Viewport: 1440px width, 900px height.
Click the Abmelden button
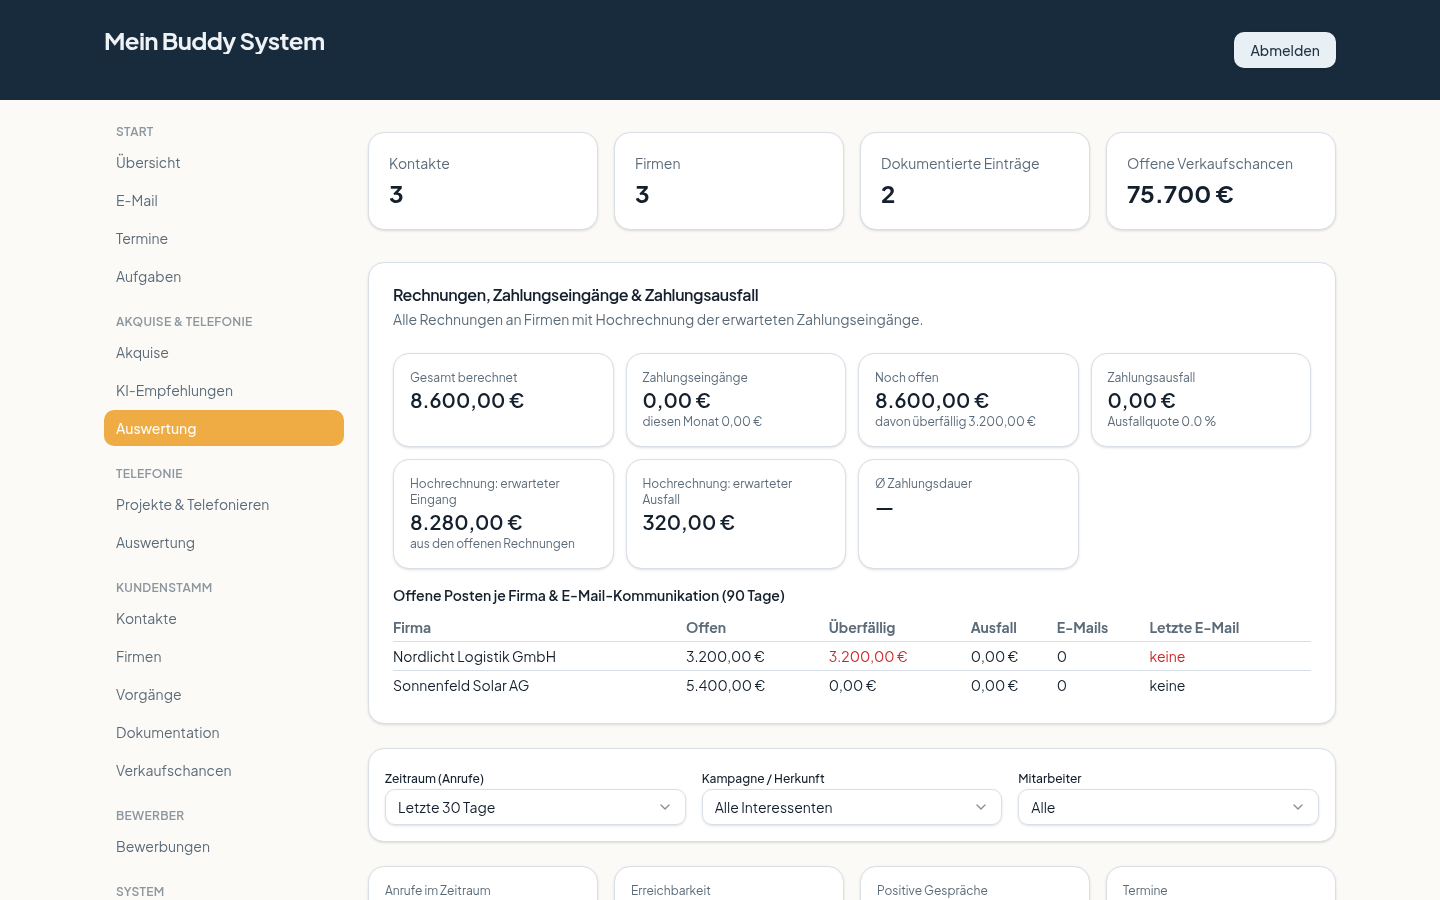coord(1284,50)
